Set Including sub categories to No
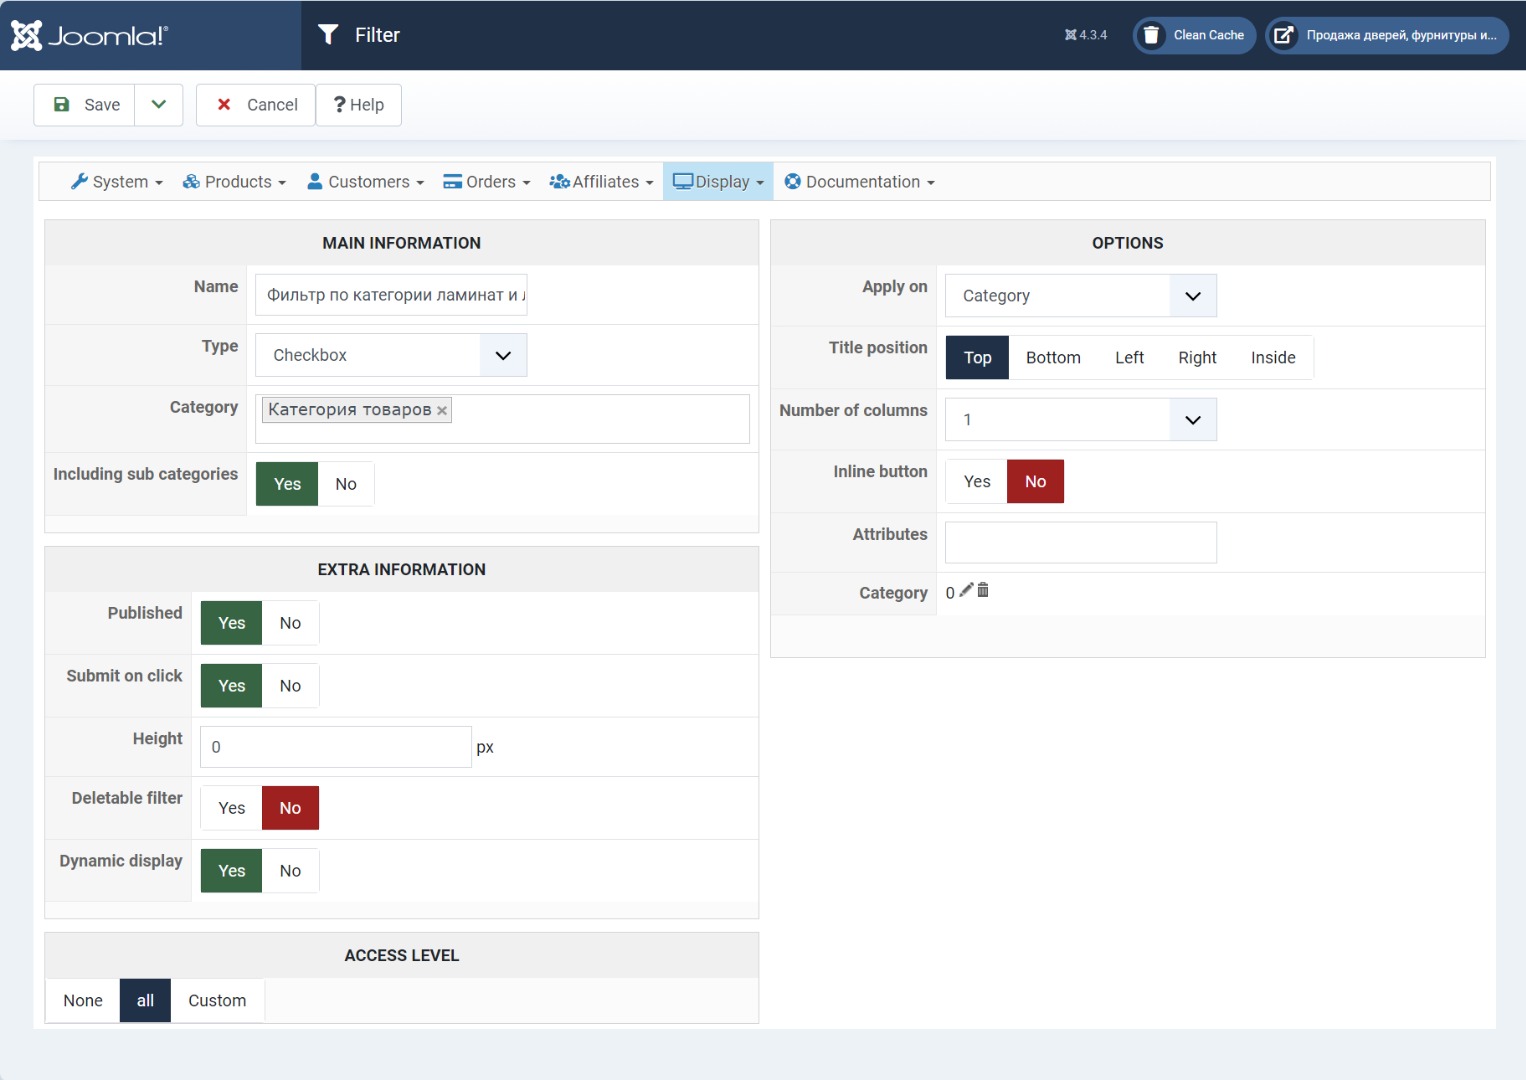This screenshot has width=1526, height=1080. 346,484
